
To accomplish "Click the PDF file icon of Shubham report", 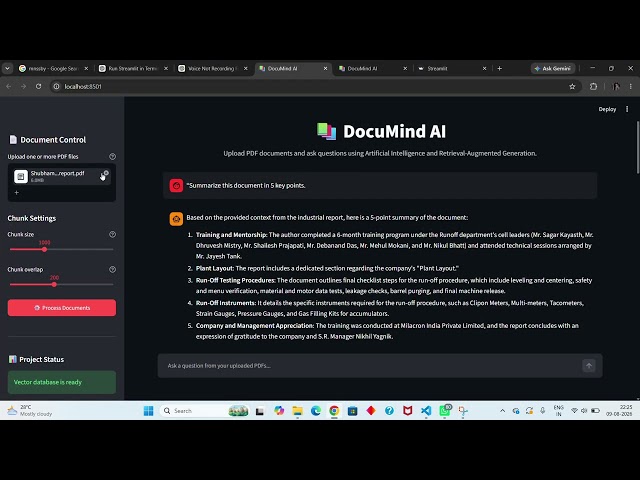I will pyautogui.click(x=21, y=176).
